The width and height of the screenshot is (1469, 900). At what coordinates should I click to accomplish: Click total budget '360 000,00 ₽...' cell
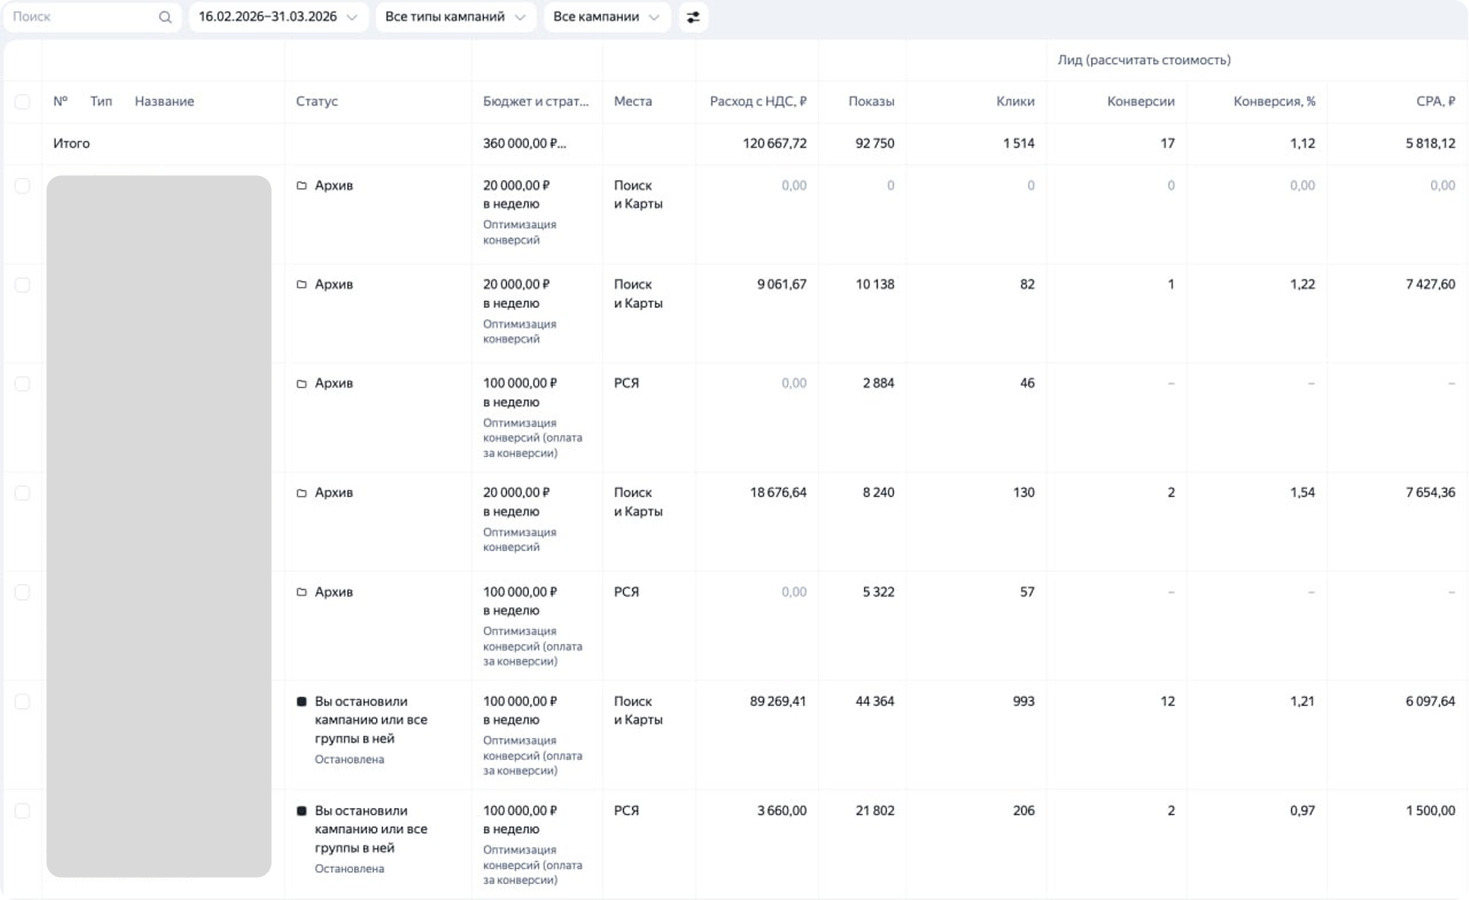pyautogui.click(x=524, y=143)
